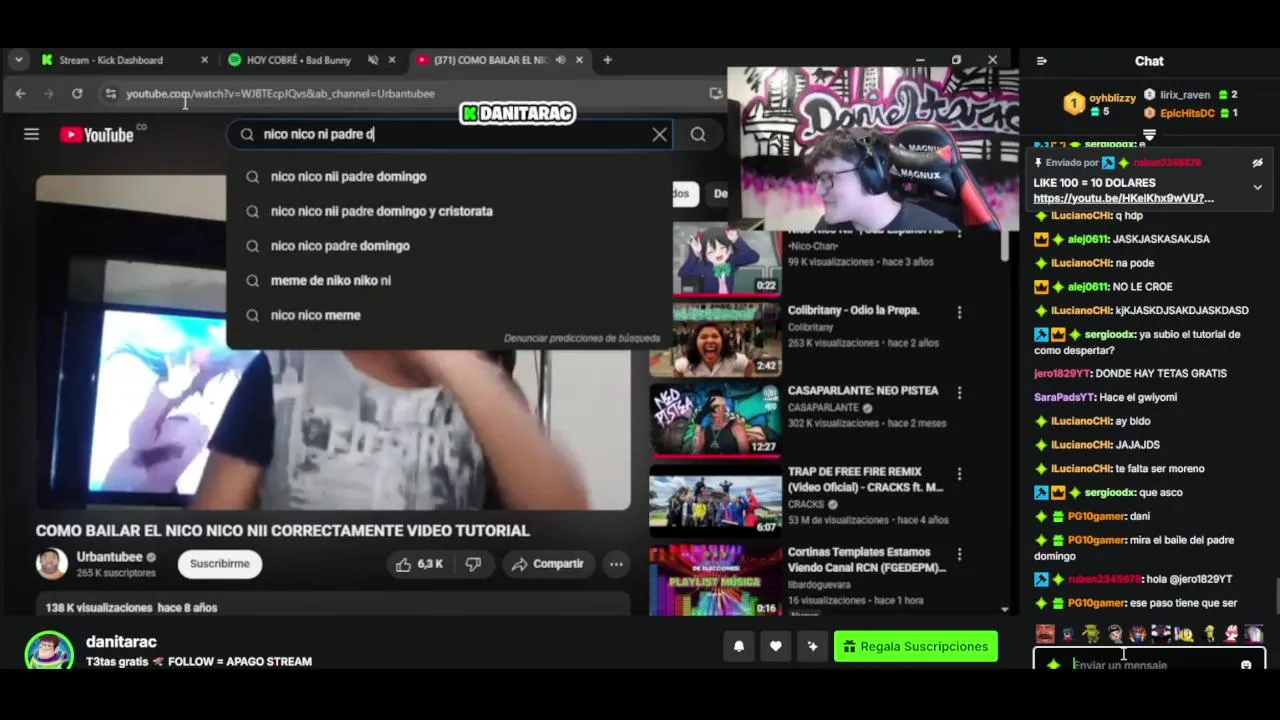
Task: Open a new browser tab
Action: pyautogui.click(x=607, y=60)
